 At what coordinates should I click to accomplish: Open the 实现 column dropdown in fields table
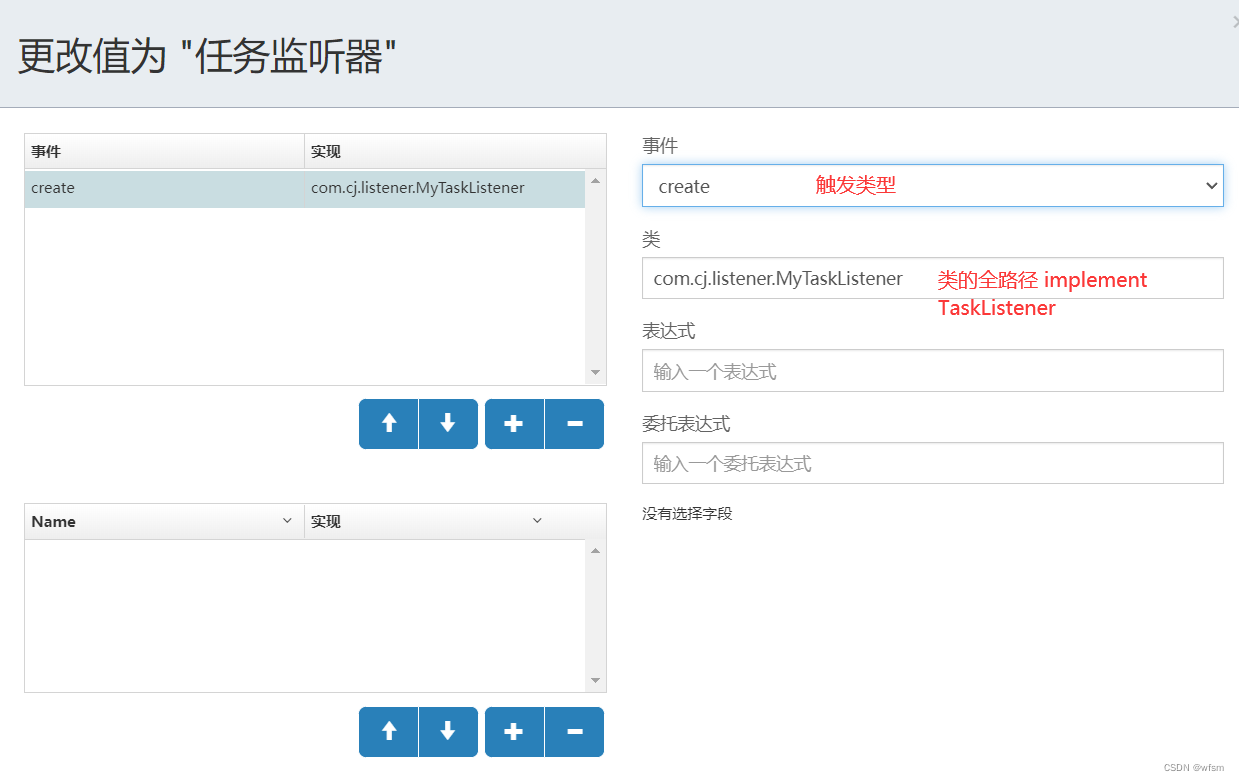pyautogui.click(x=538, y=520)
